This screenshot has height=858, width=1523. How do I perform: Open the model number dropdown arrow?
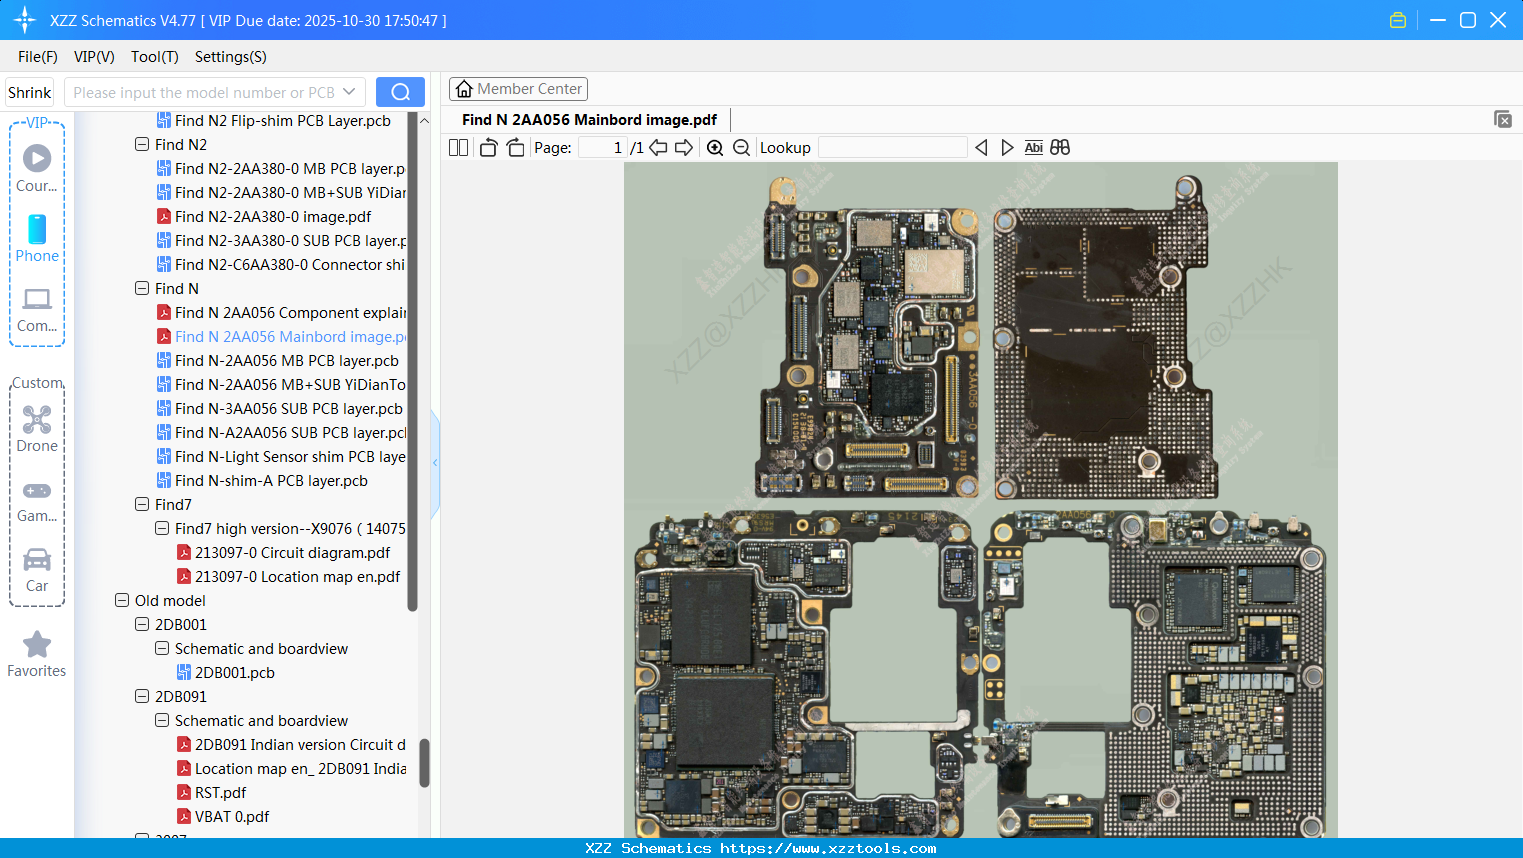click(349, 92)
